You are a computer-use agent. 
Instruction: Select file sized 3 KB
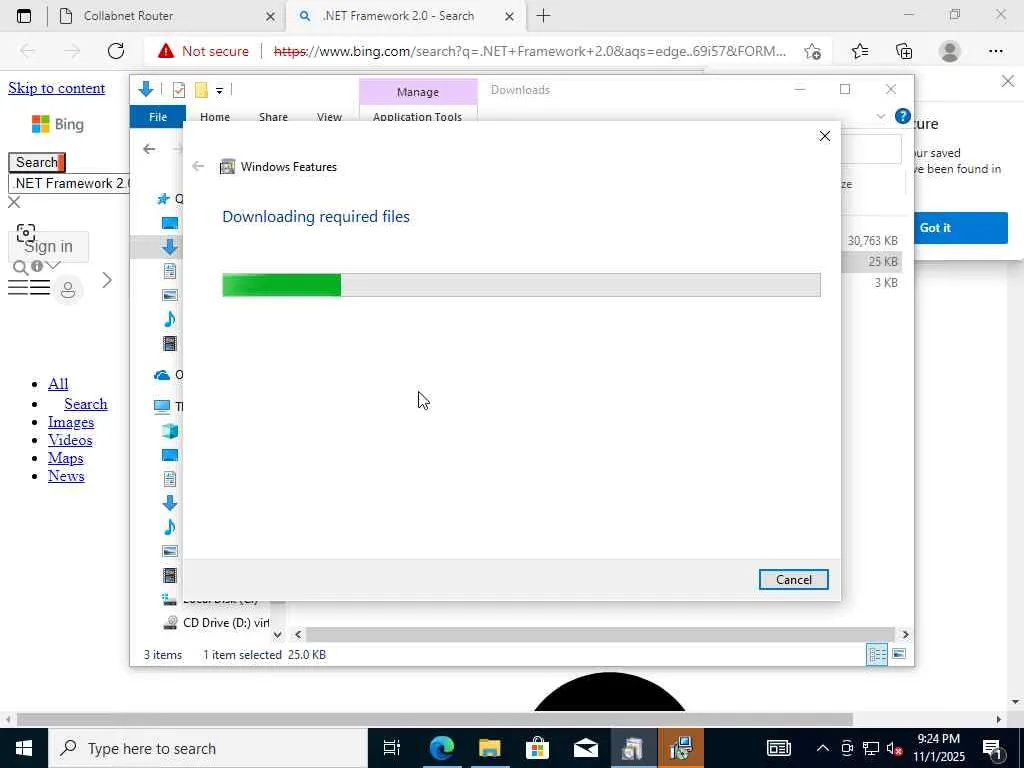coord(886,283)
